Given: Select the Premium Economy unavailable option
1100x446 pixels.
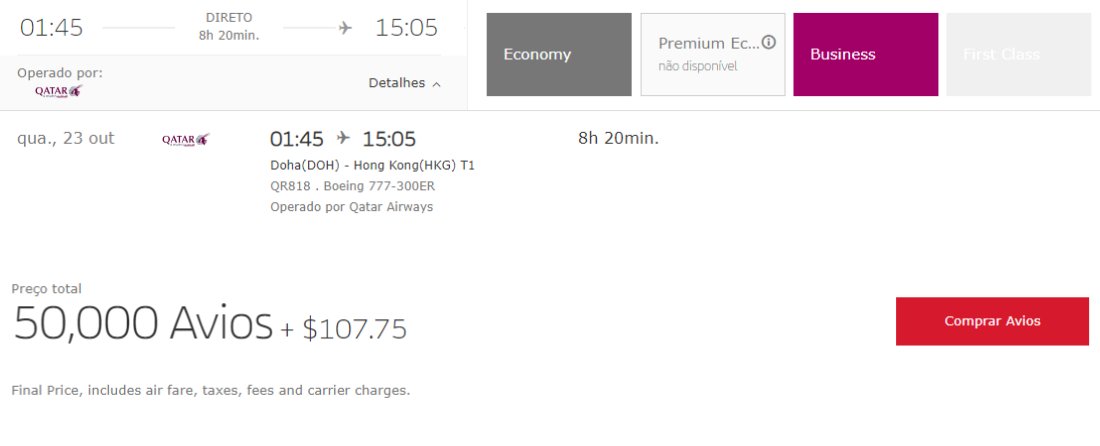Looking at the screenshot, I should [x=713, y=54].
